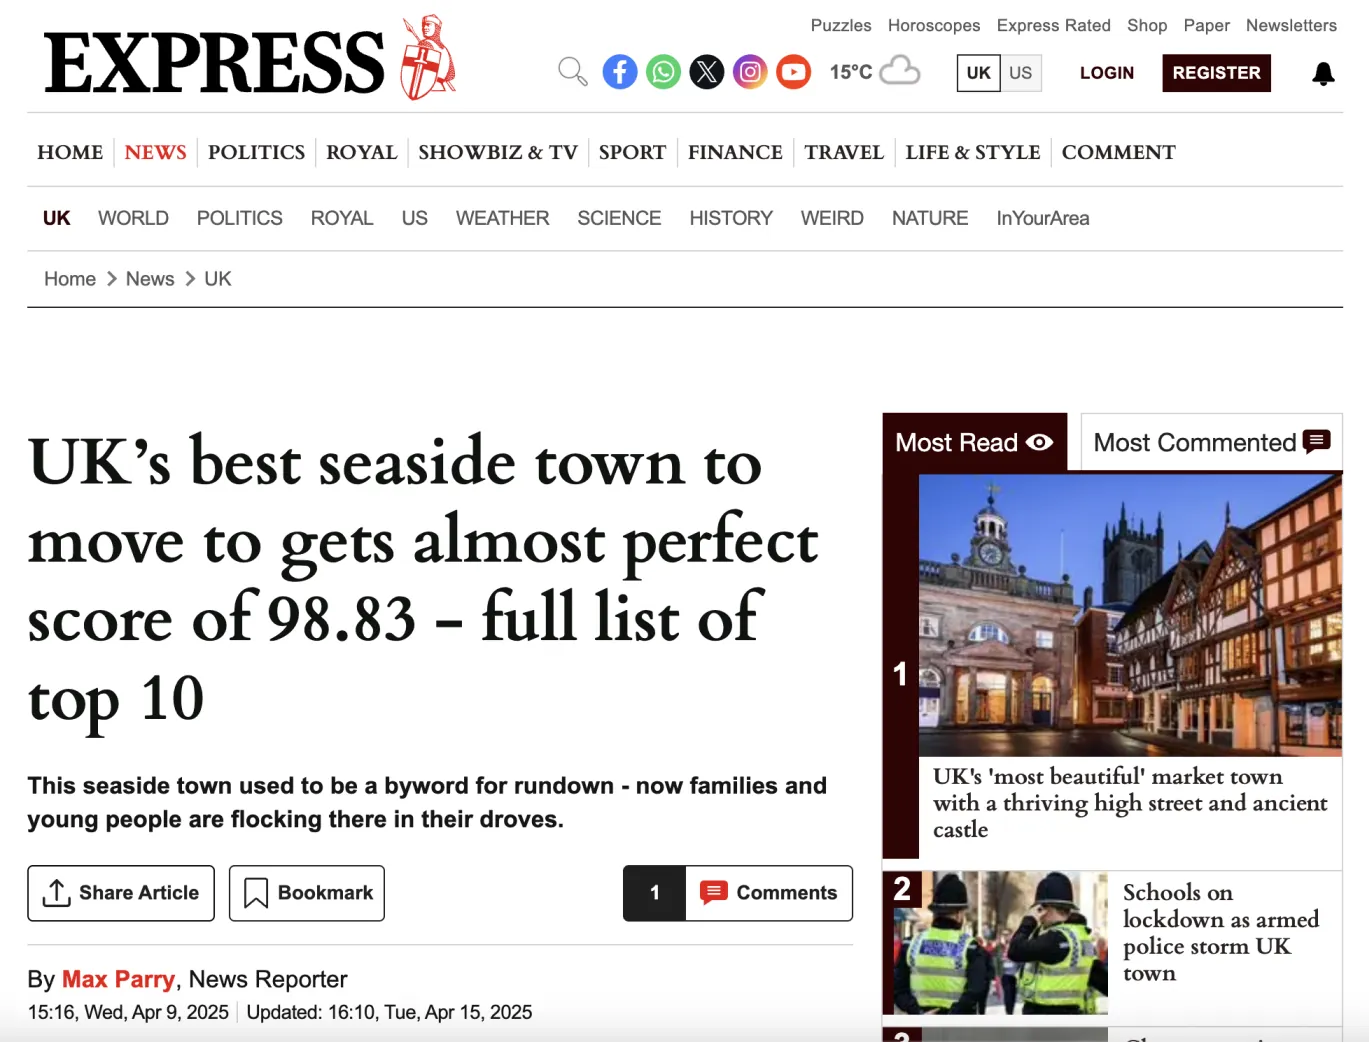Open the Horoscopes link
The width and height of the screenshot is (1369, 1042).
(934, 25)
